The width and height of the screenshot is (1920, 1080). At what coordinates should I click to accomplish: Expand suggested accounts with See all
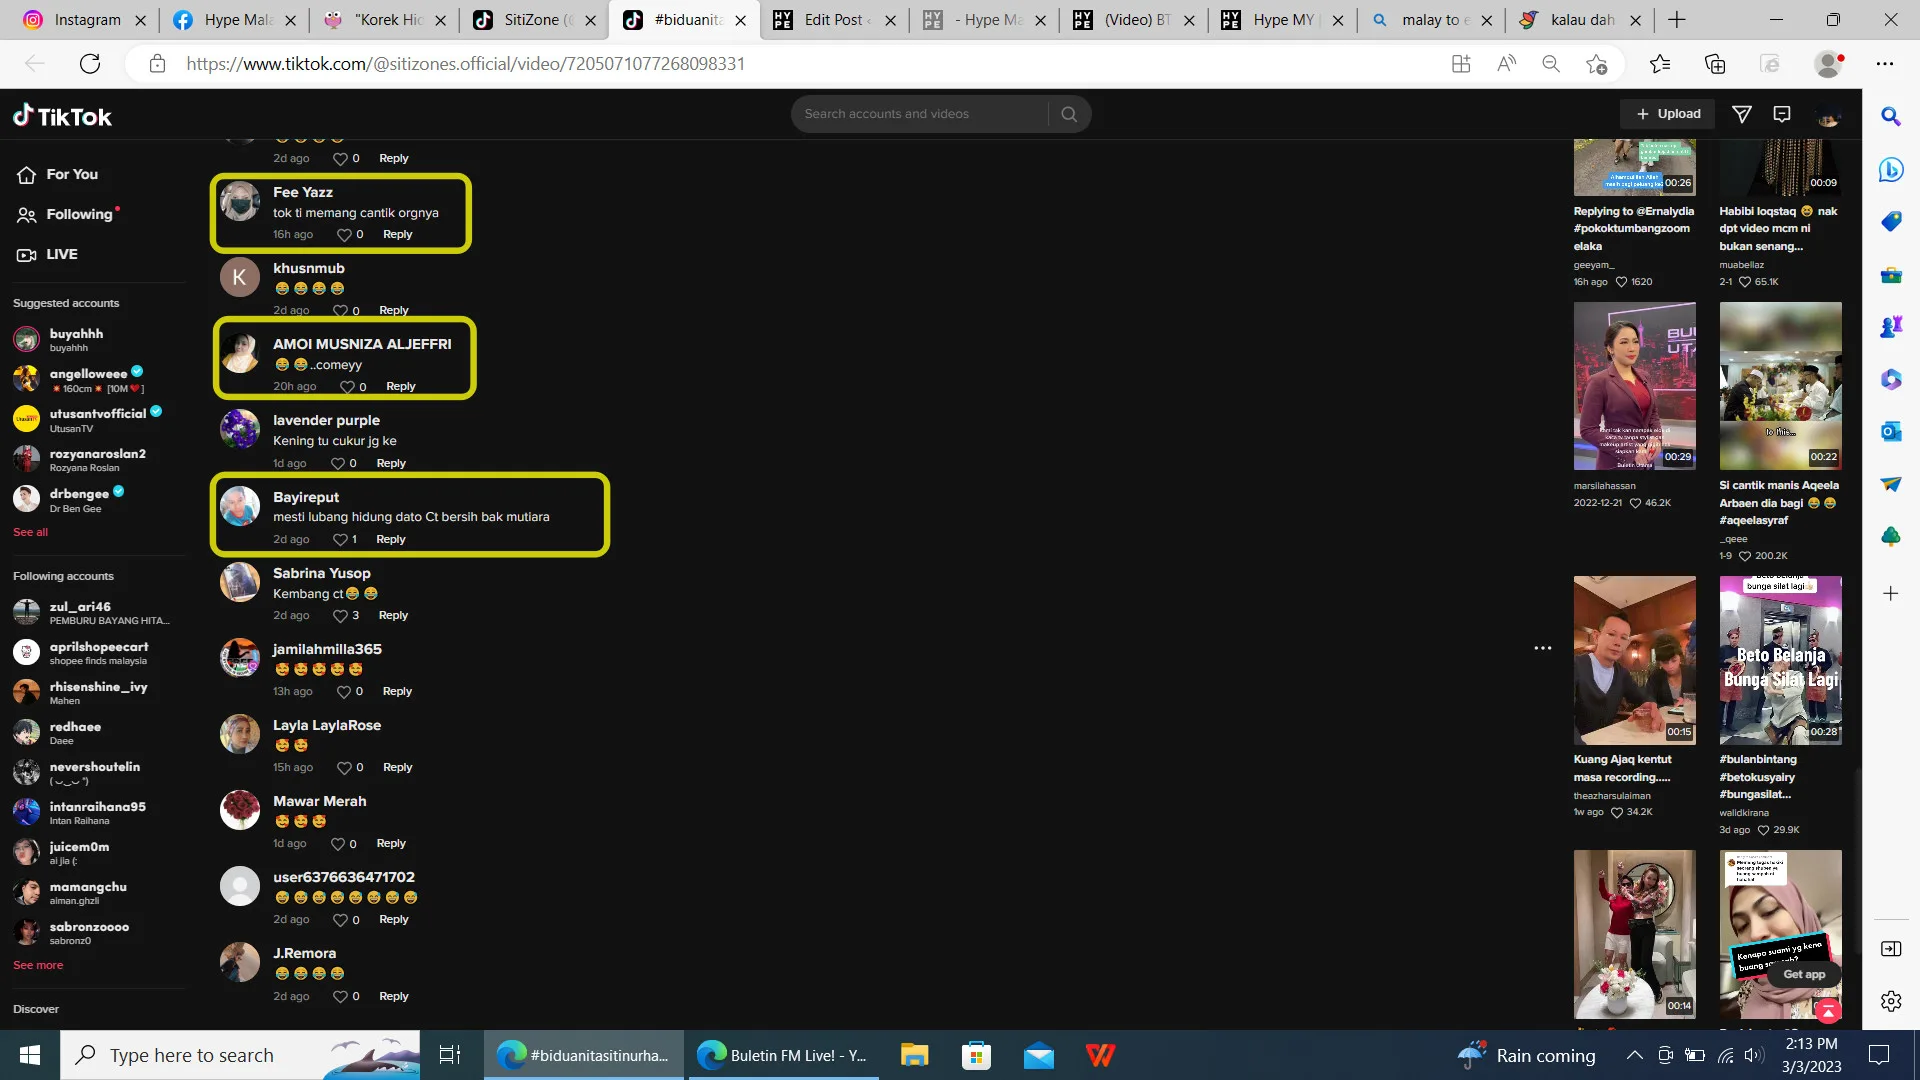click(30, 532)
